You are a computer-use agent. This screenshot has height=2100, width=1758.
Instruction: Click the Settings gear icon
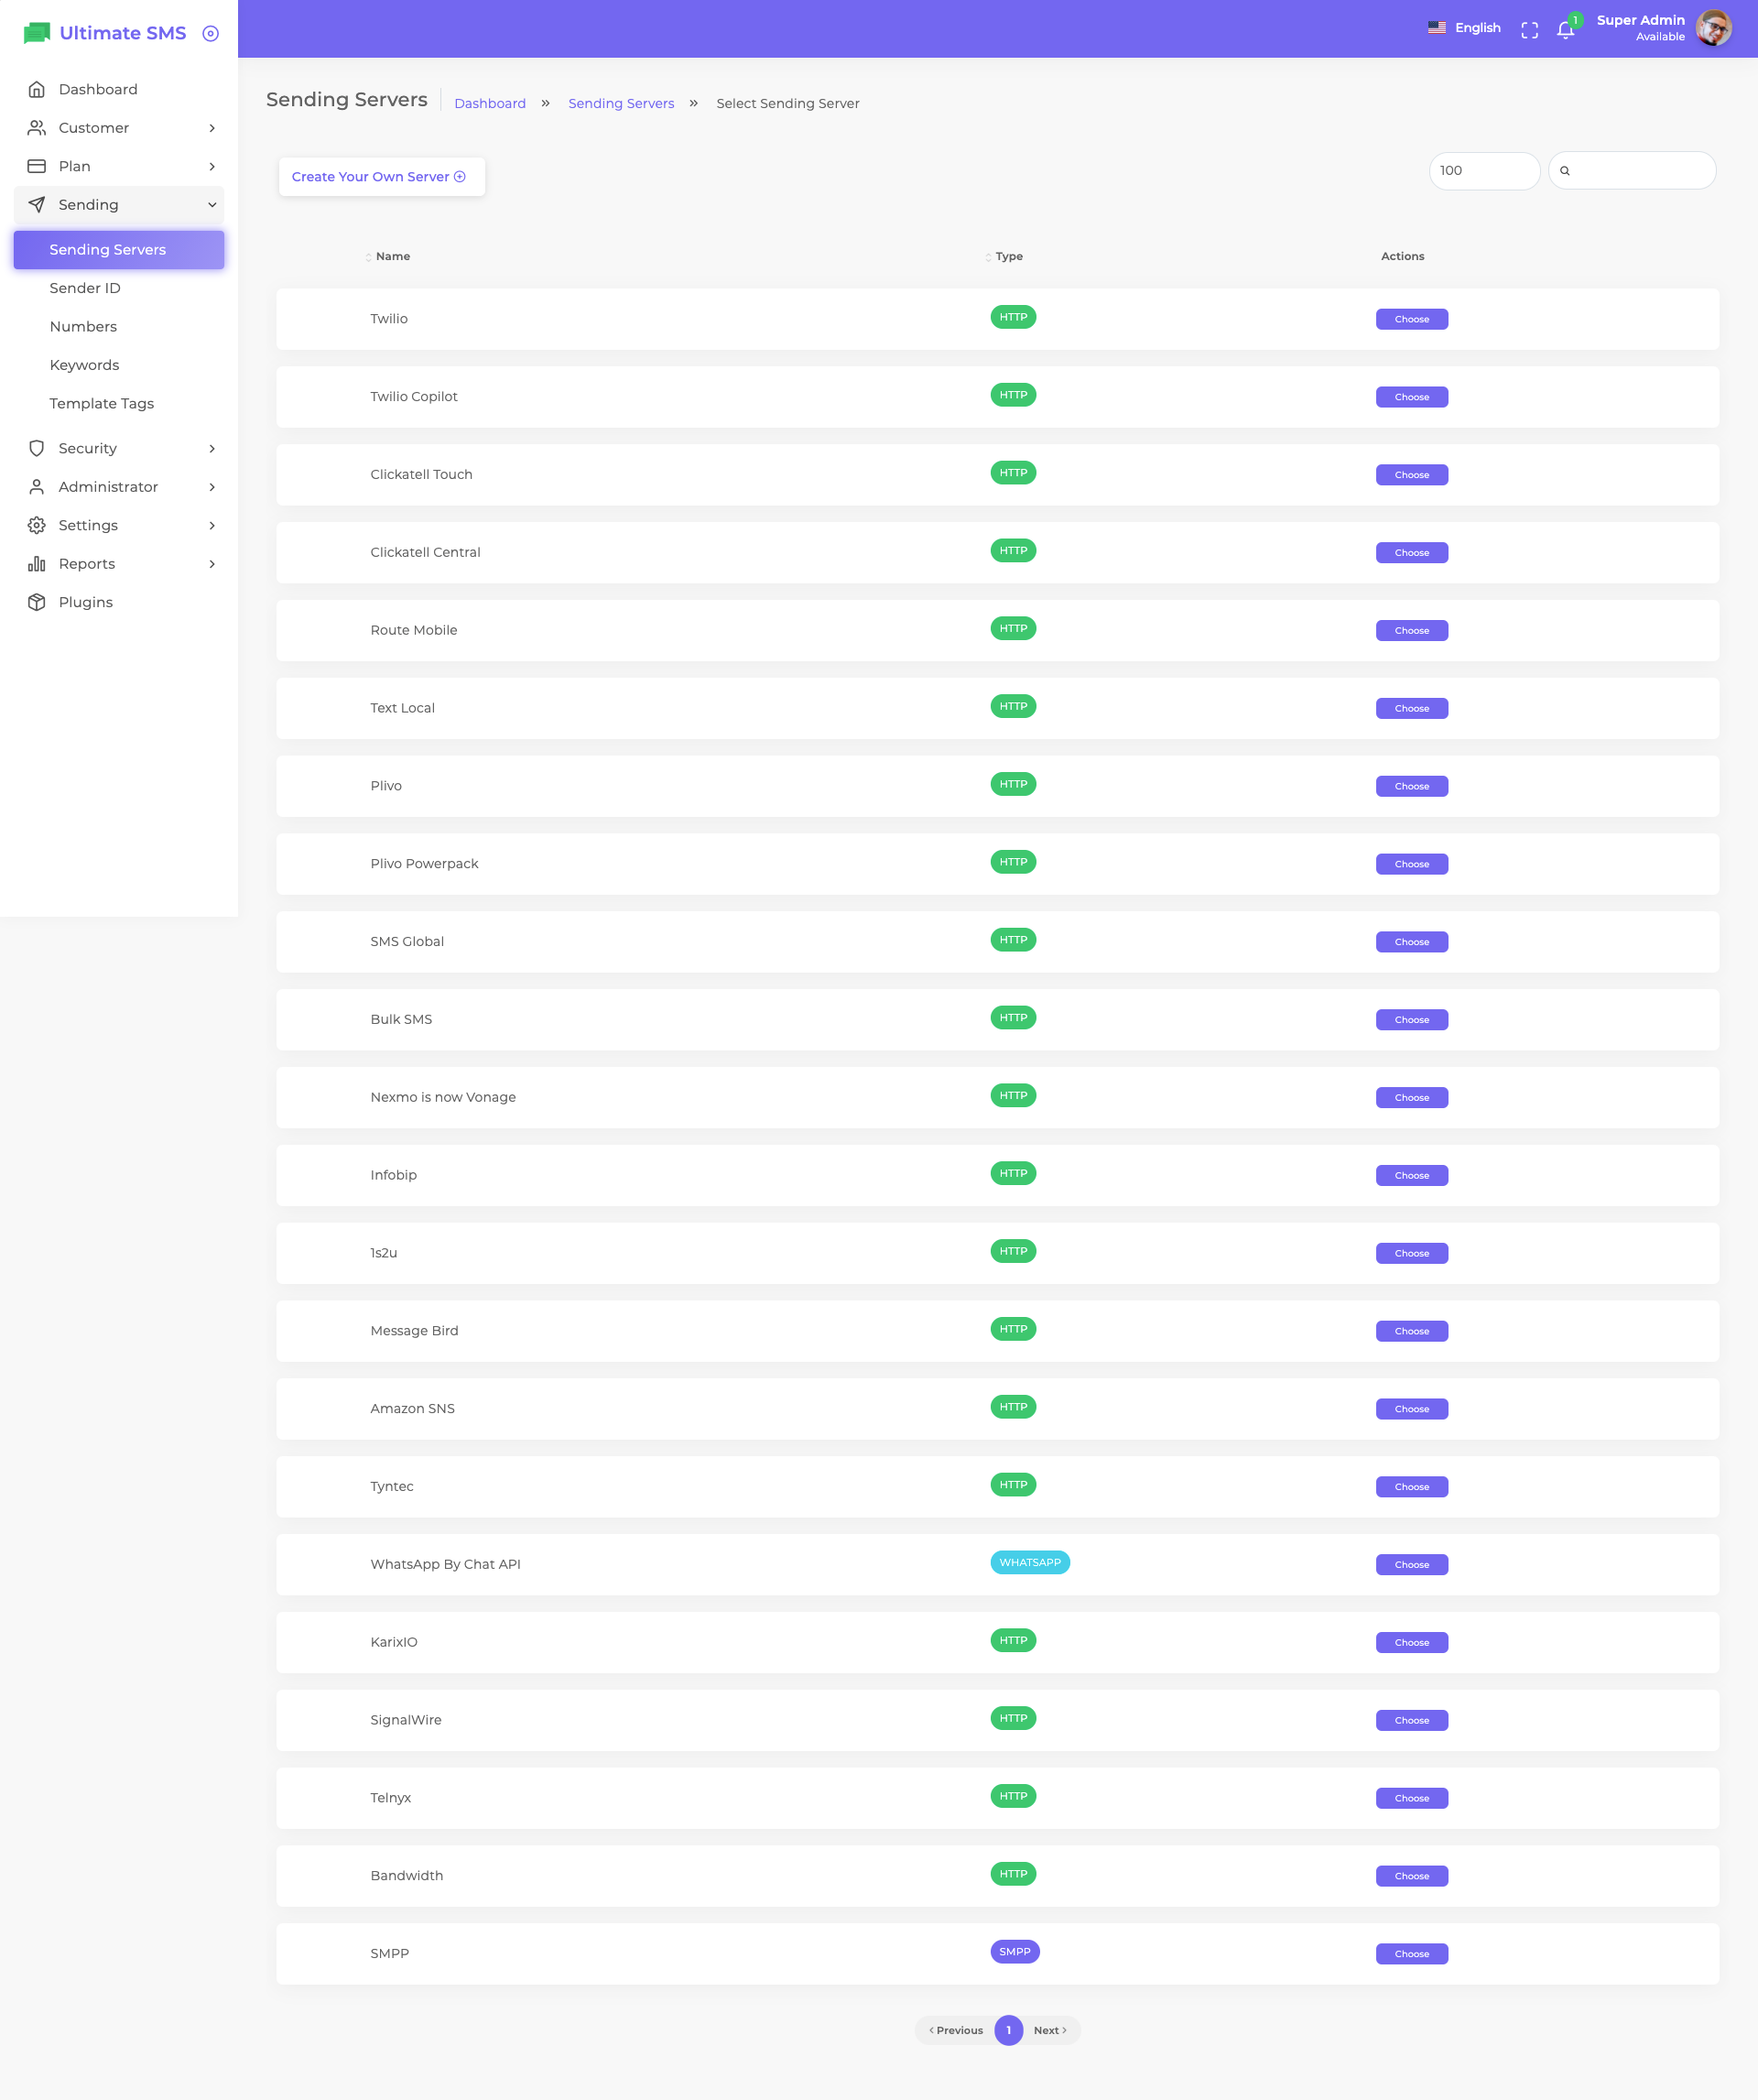[x=37, y=525]
